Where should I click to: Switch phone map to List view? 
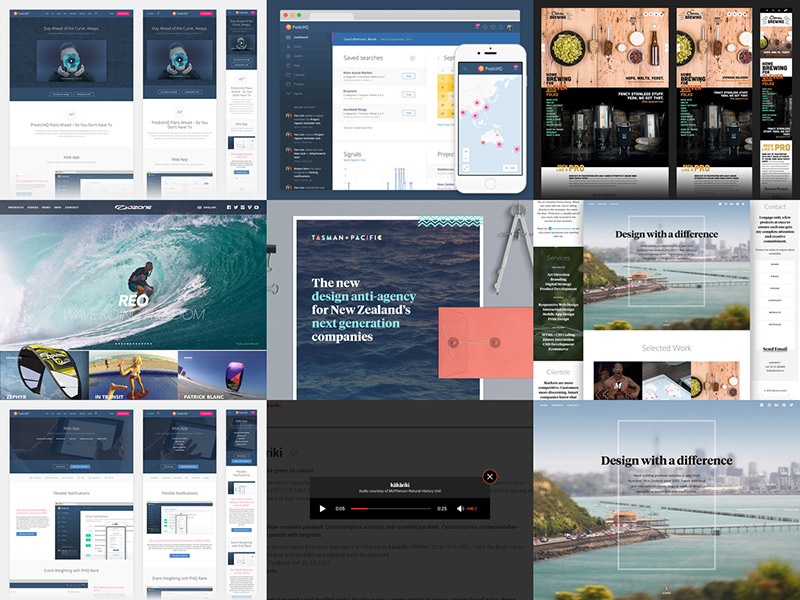510,168
